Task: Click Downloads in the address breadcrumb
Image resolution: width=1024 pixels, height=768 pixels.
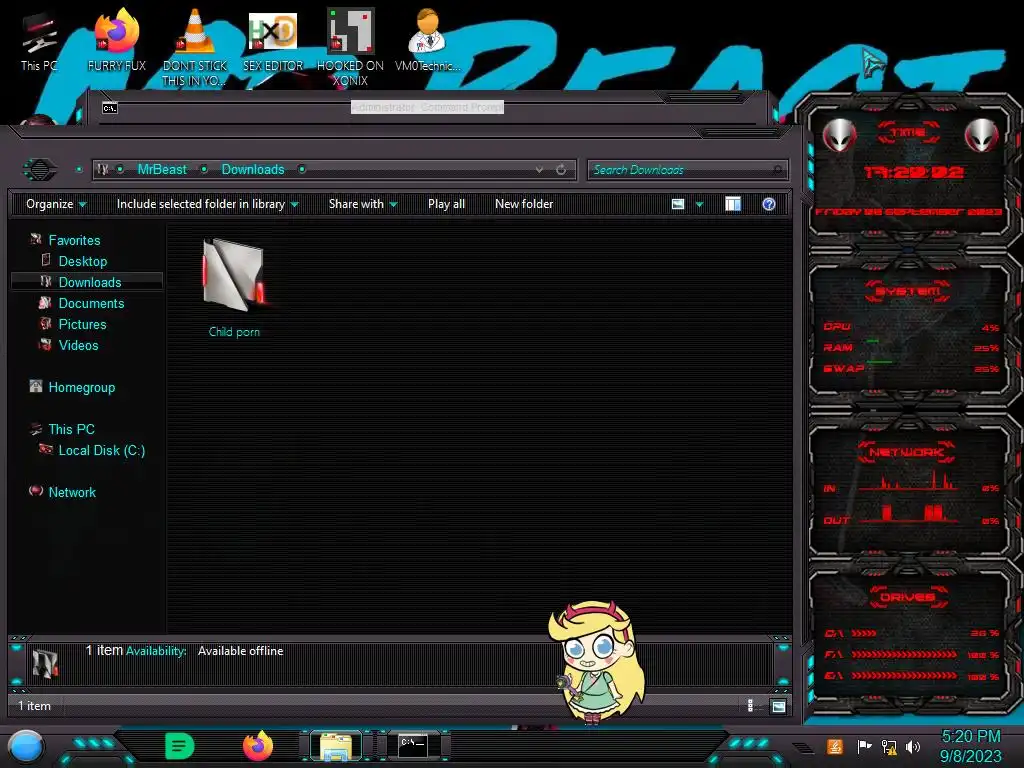Action: [x=253, y=170]
